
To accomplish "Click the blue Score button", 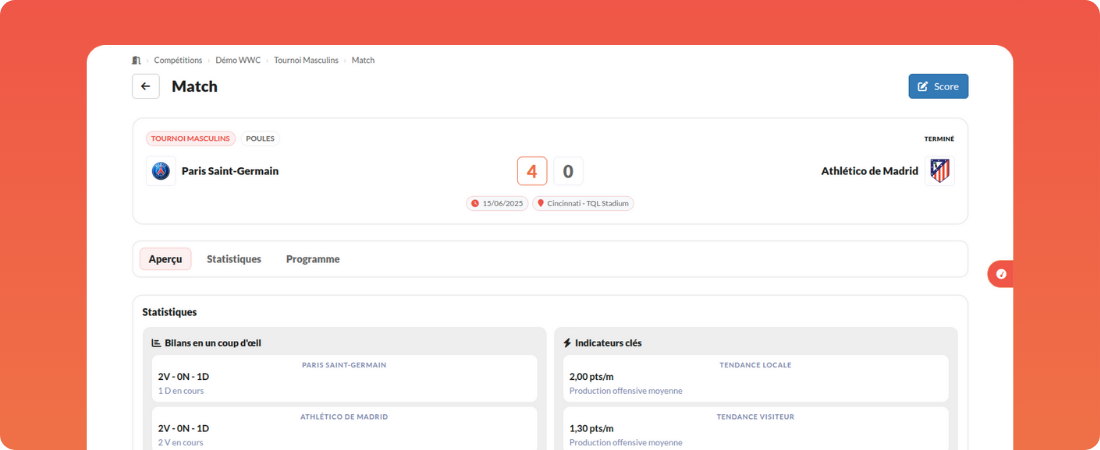I will tap(939, 86).
